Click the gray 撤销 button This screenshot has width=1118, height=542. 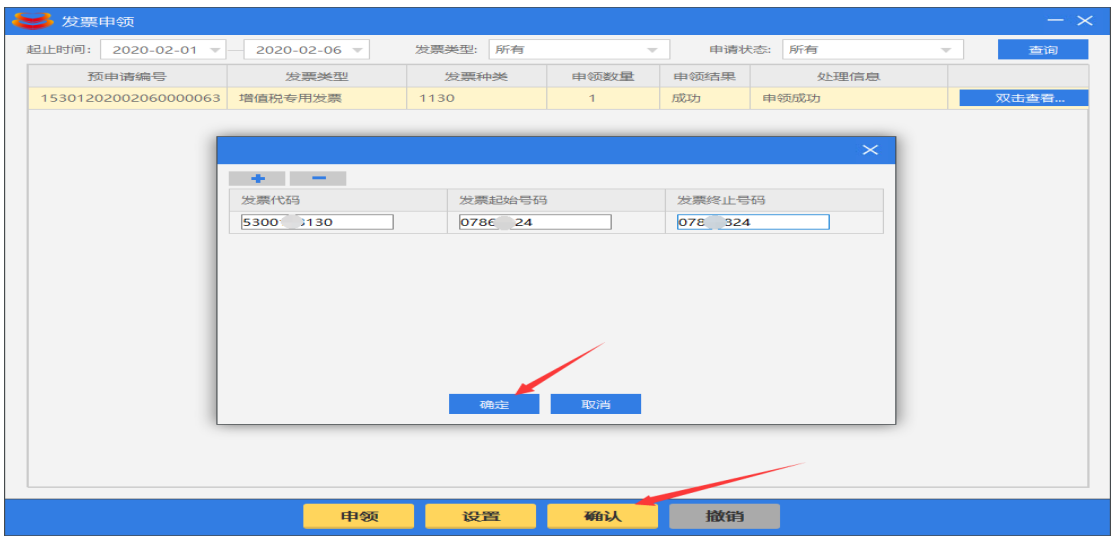[724, 516]
